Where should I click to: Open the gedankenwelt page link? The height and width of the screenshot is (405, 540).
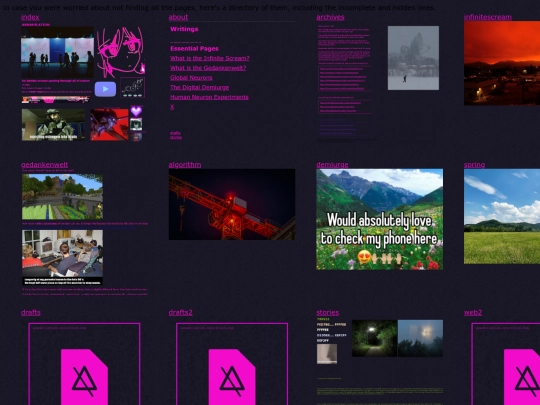(44, 165)
